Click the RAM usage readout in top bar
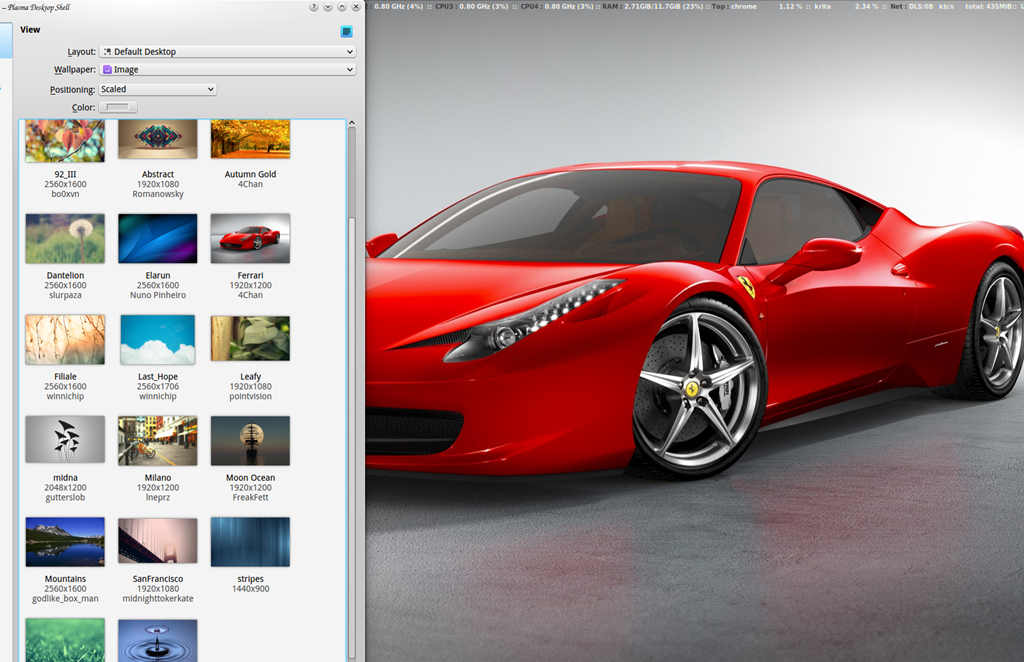 (x=652, y=7)
